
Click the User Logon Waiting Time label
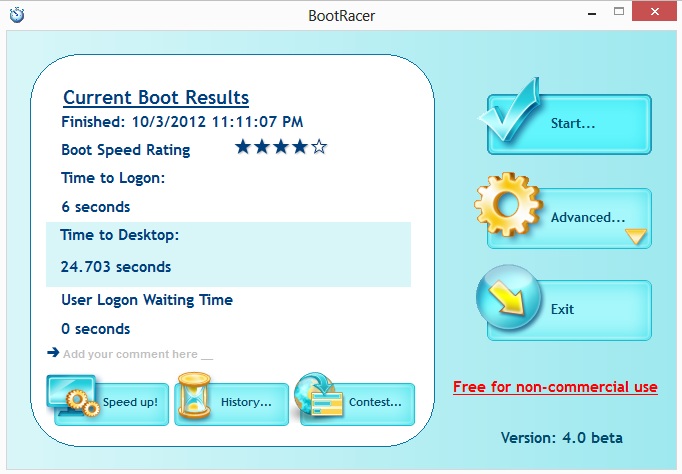tap(147, 300)
